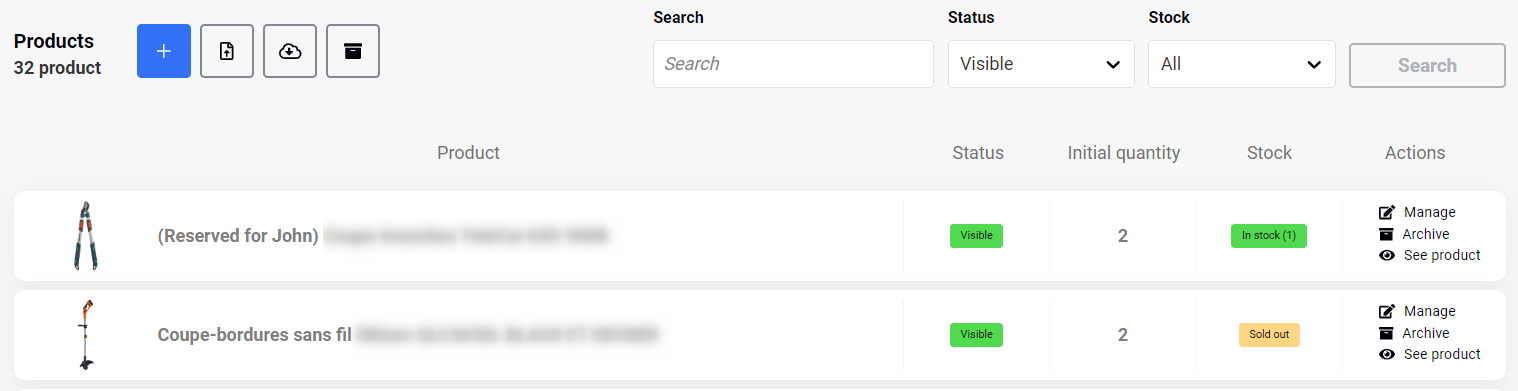Click eye See product for Coupe-bordures row
The image size is (1518, 391).
click(x=1387, y=354)
